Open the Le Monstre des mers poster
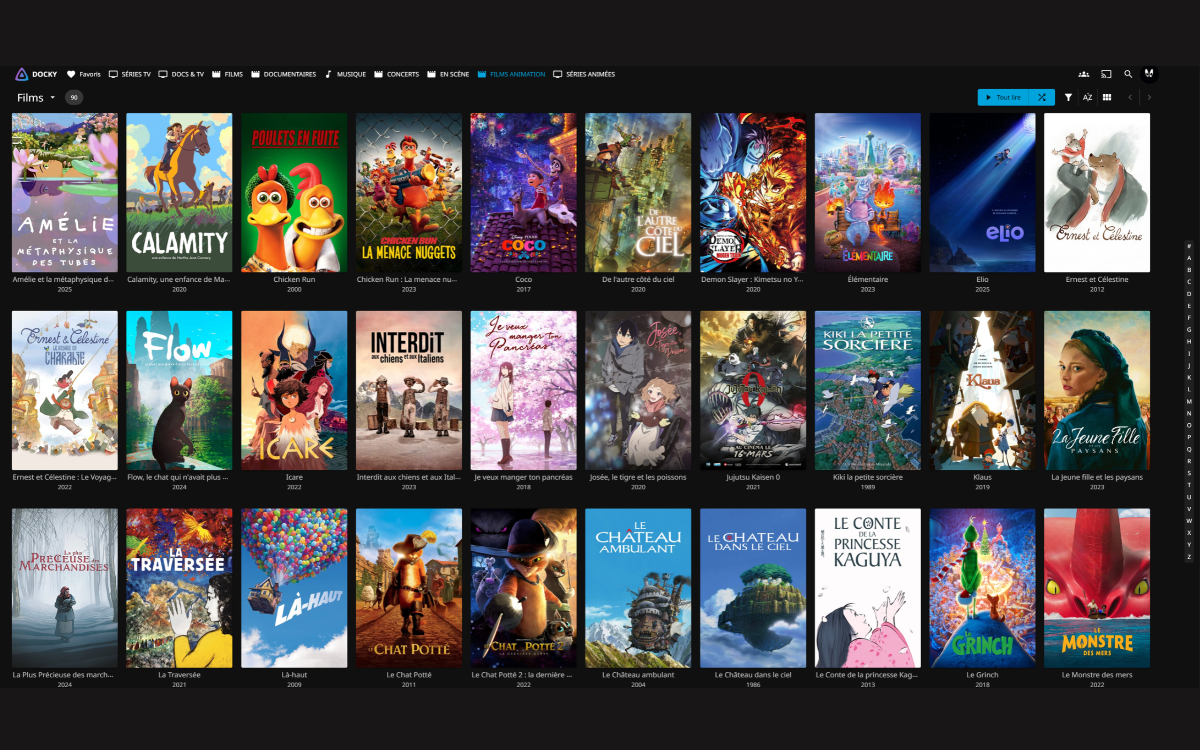 1097,588
